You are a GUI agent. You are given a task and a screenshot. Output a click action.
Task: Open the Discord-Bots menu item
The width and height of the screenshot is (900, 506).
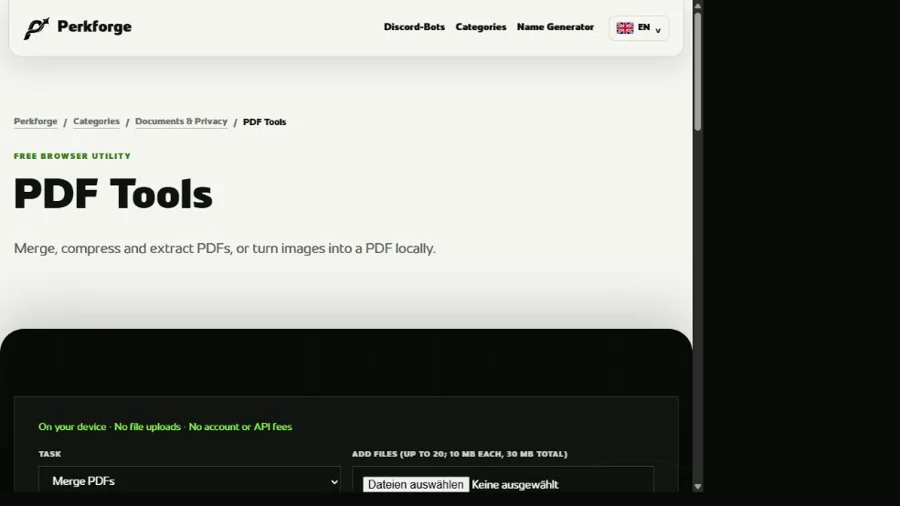(x=414, y=27)
